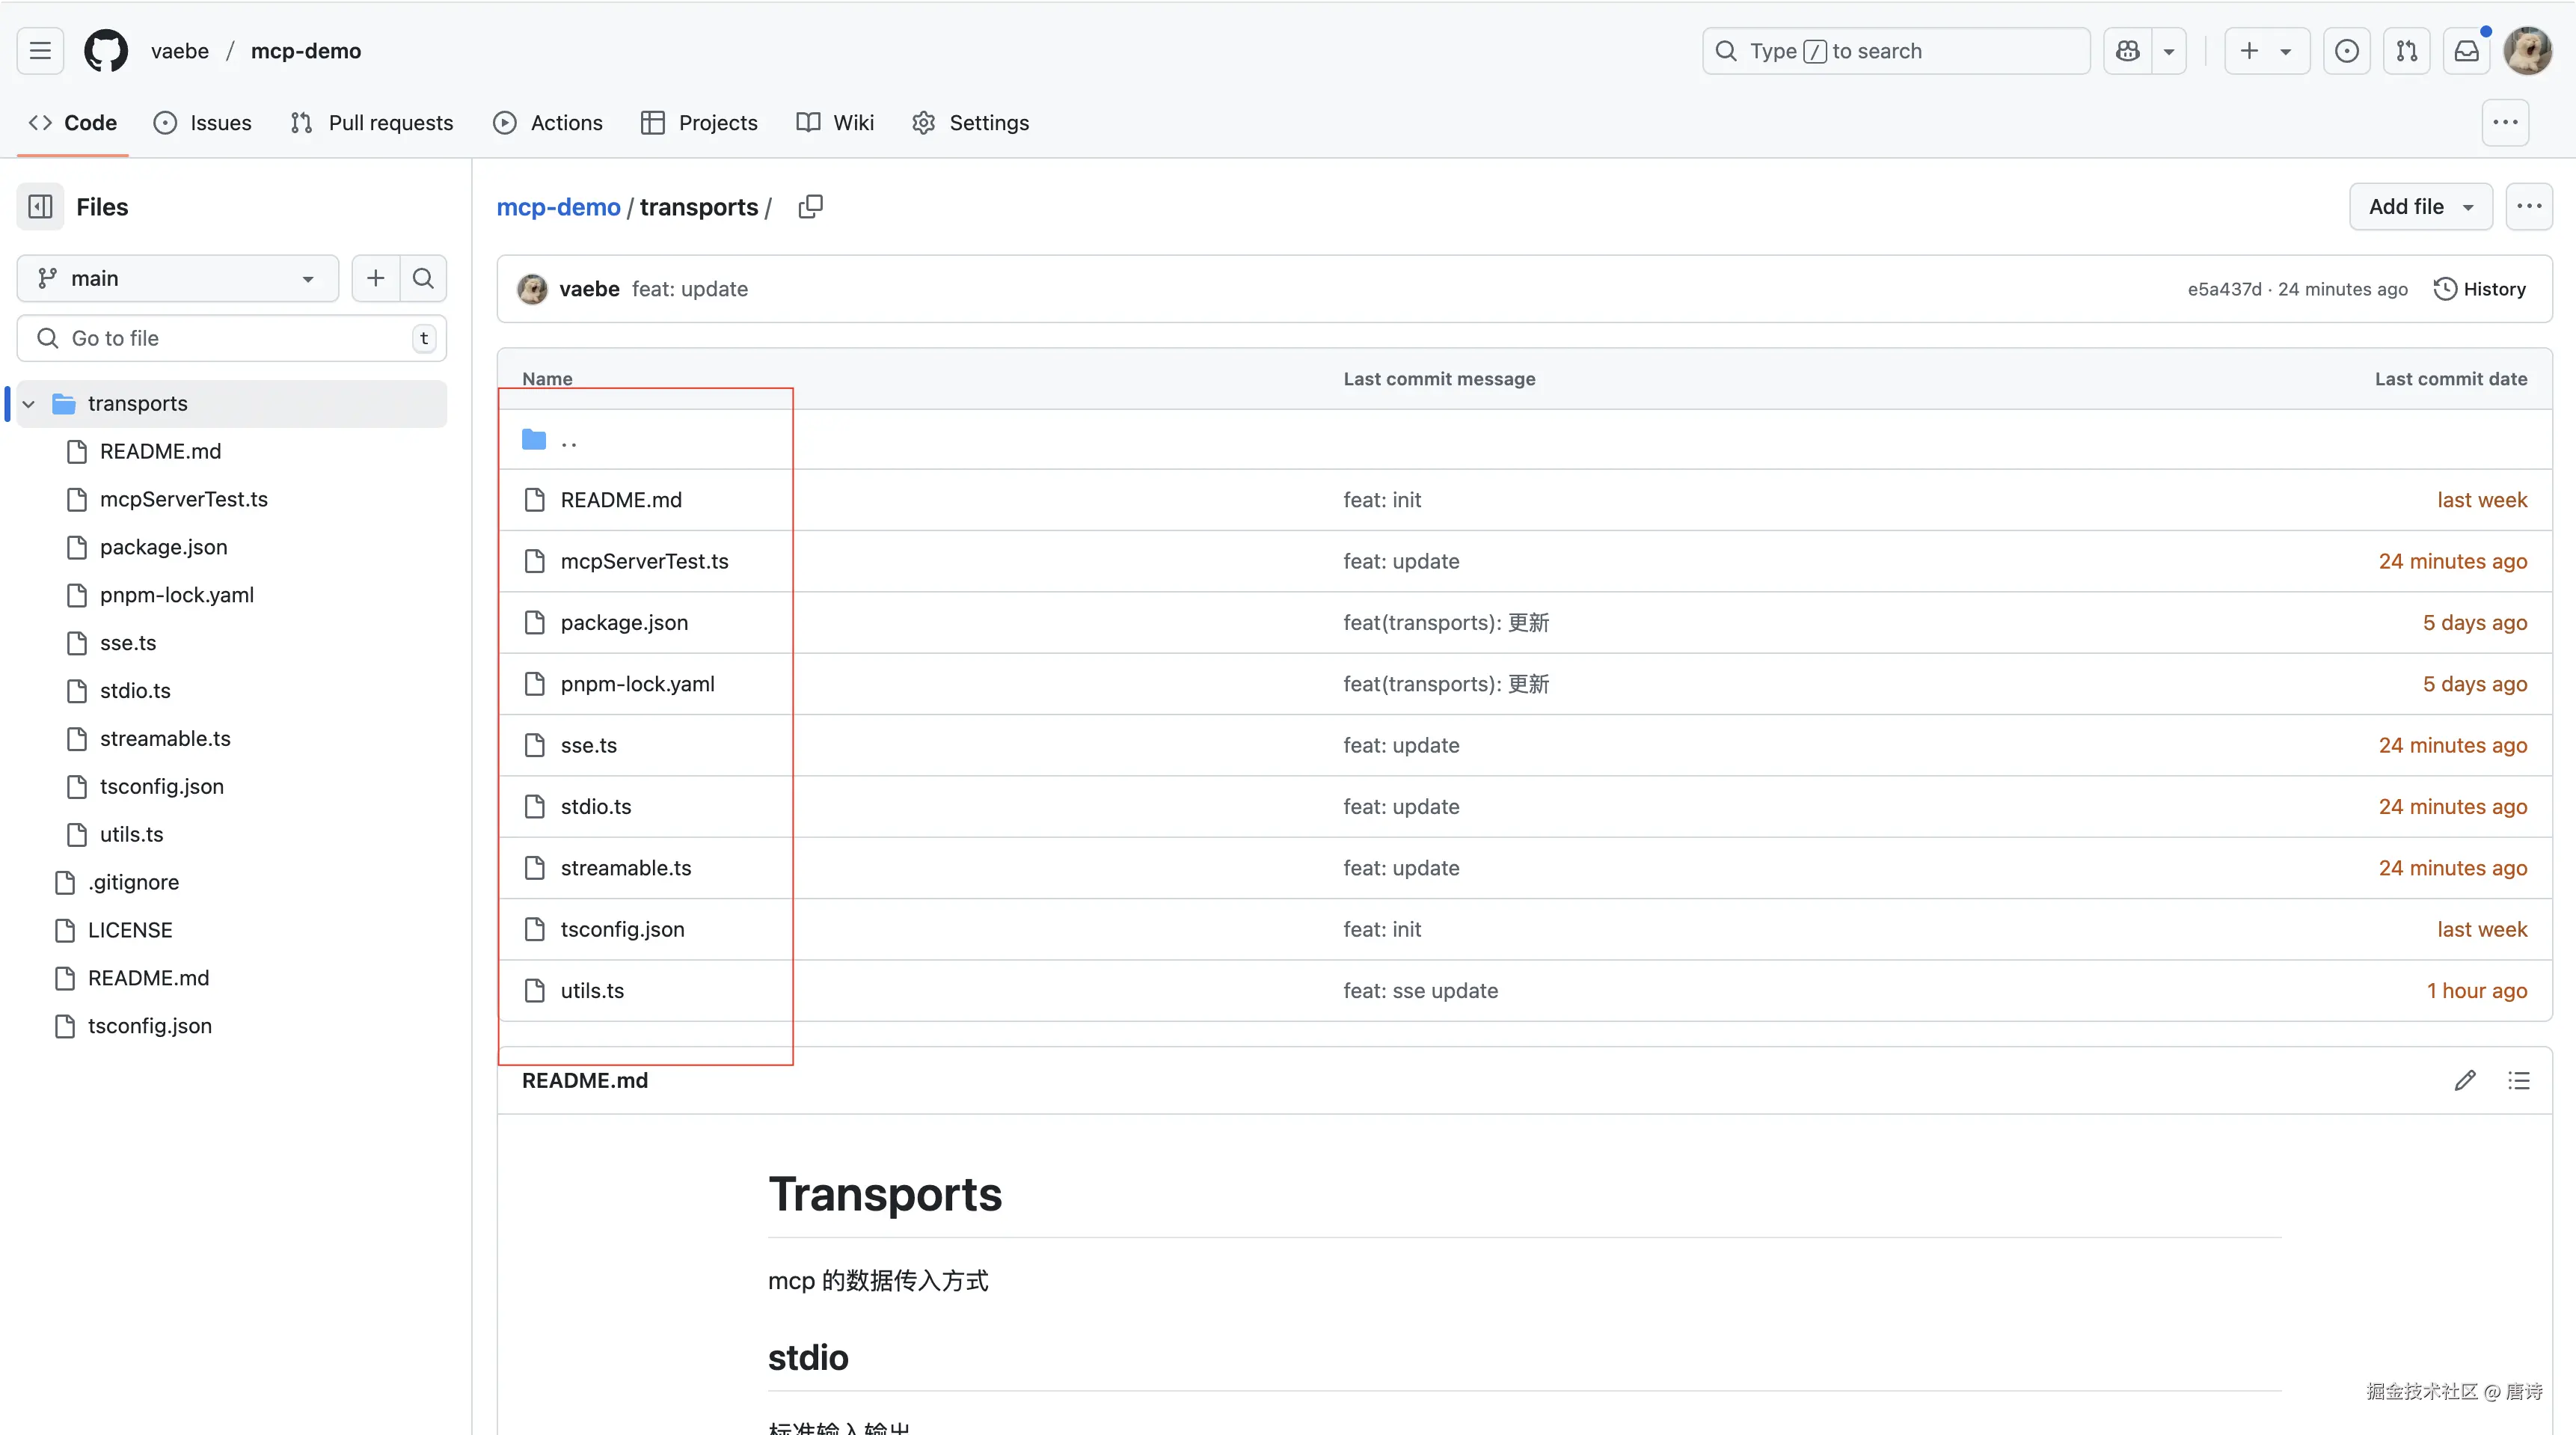Open the main branch dropdown

click(x=177, y=278)
